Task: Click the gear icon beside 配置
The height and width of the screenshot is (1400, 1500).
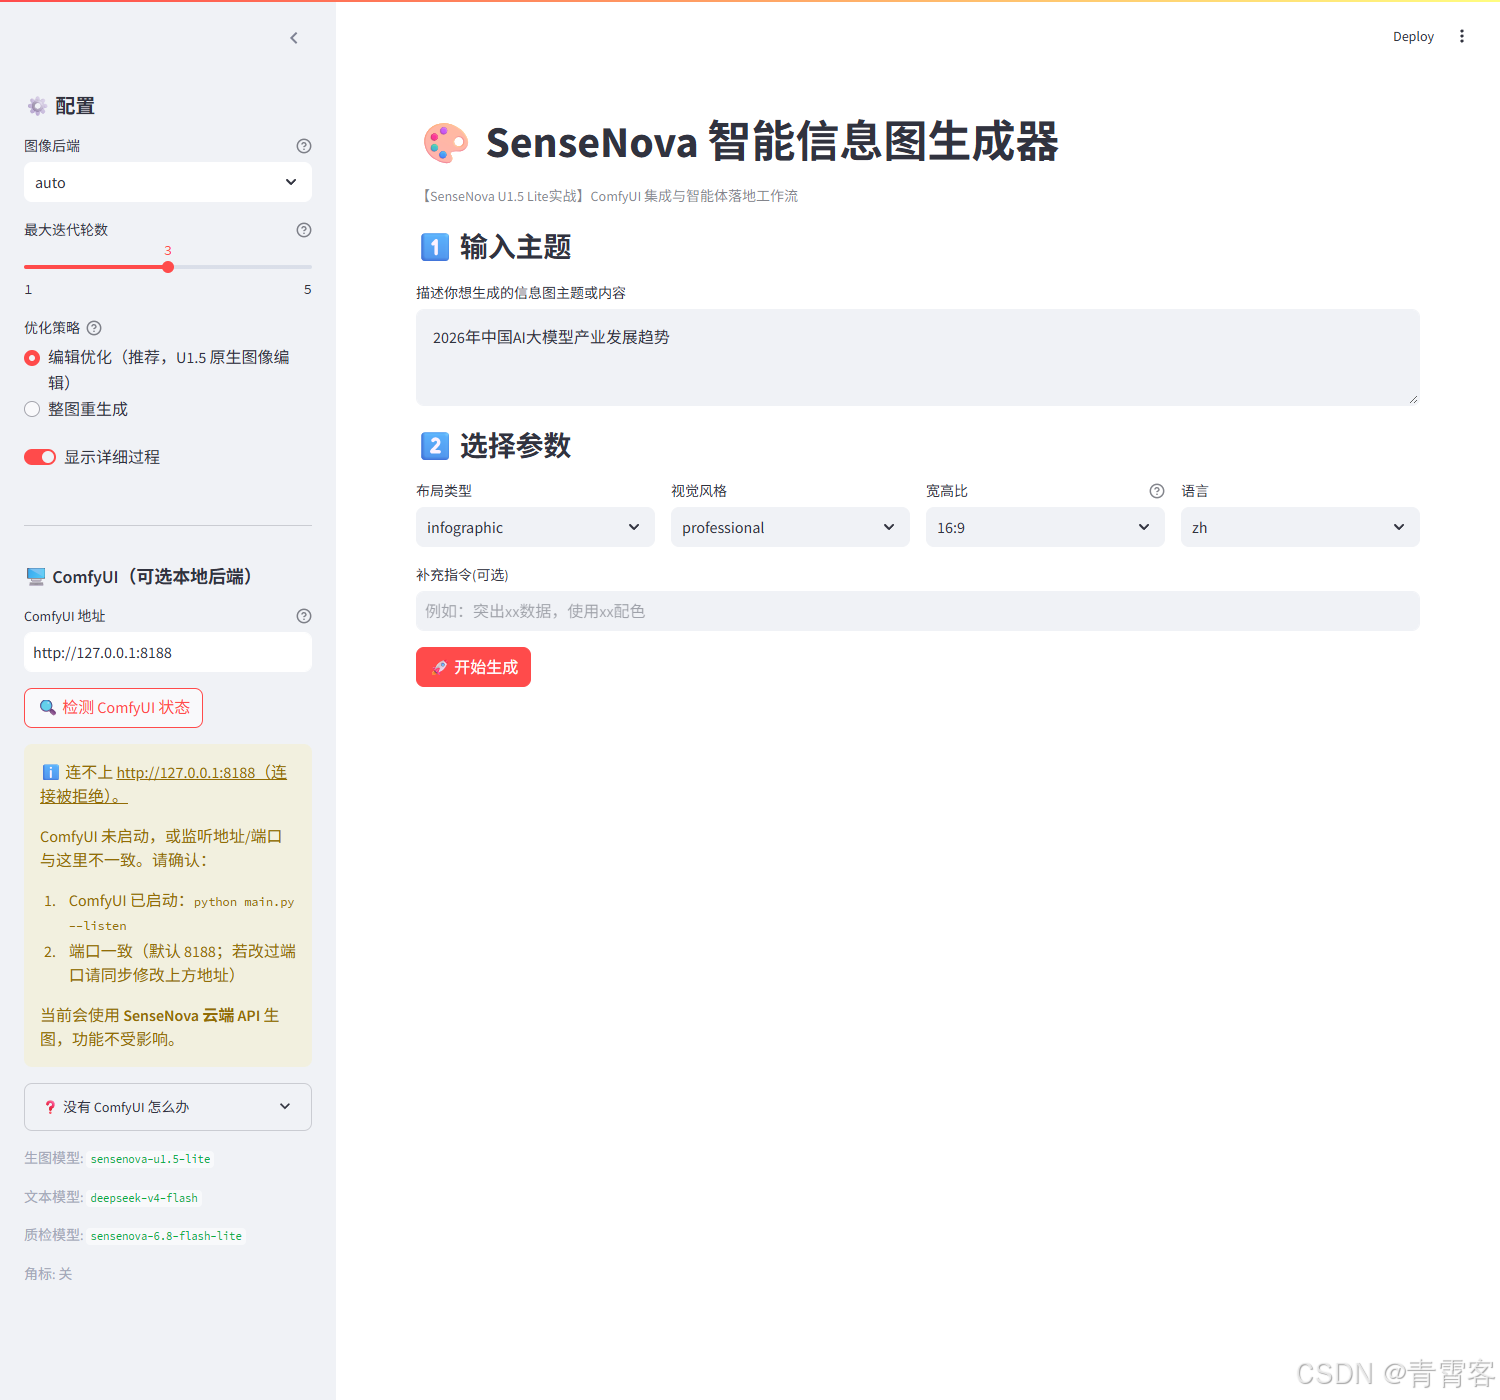Action: point(37,106)
